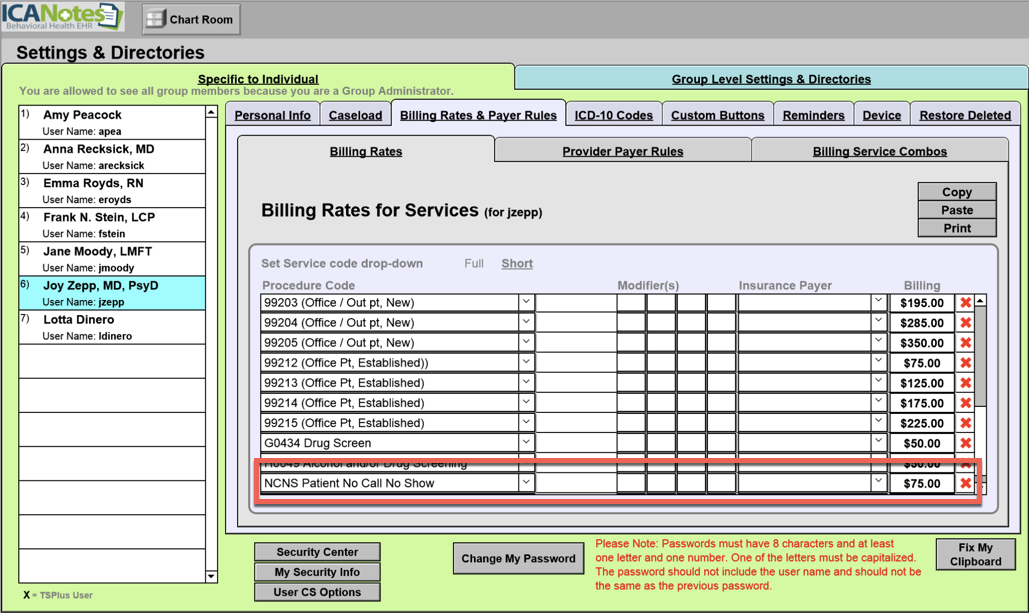
Task: Delete the 99215 billing rate row
Action: pyautogui.click(x=965, y=423)
